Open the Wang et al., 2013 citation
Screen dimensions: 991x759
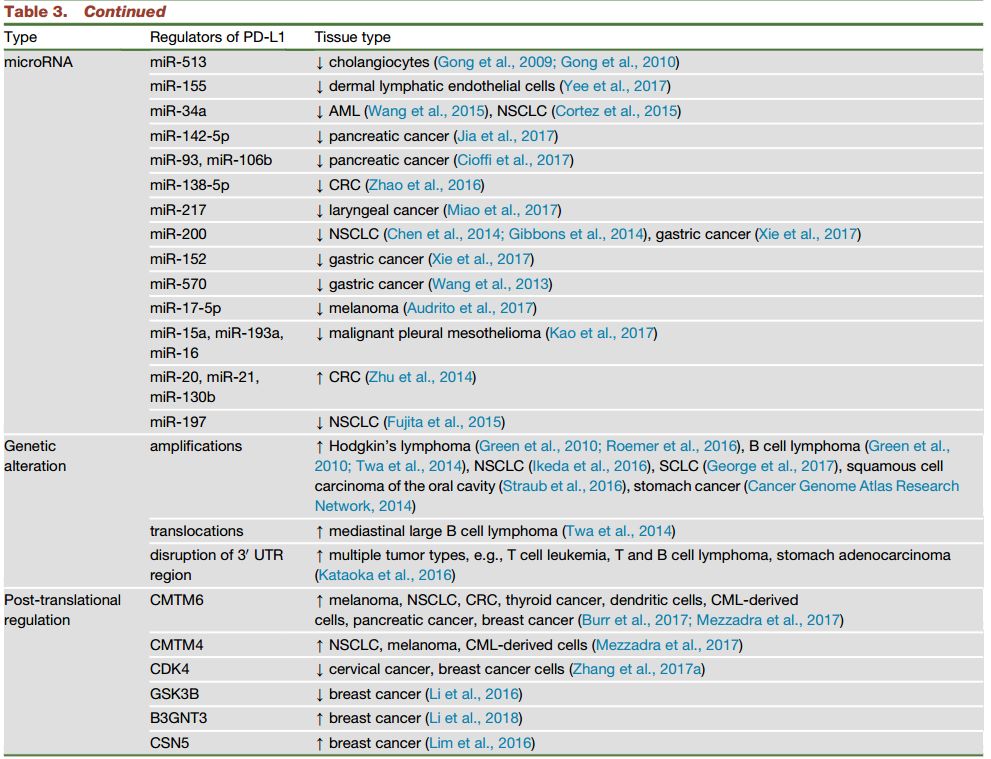490,284
